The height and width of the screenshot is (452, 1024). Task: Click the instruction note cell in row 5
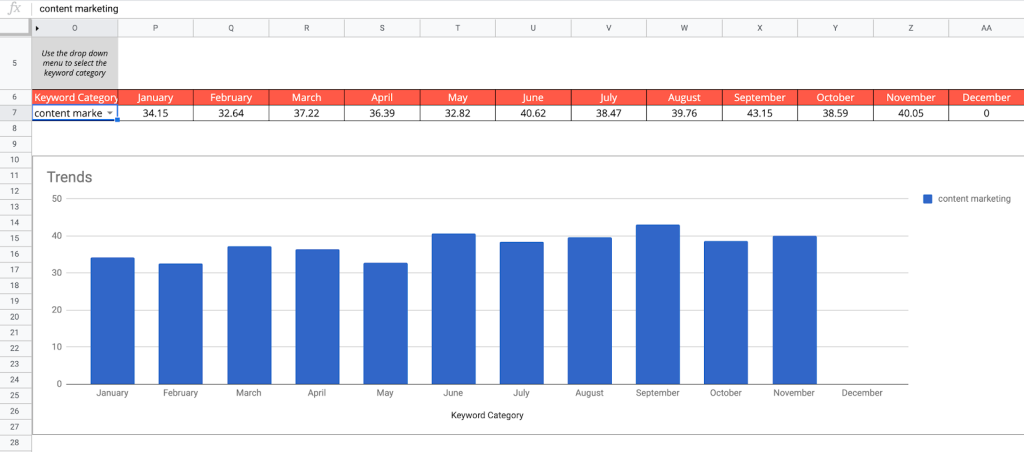[75, 62]
